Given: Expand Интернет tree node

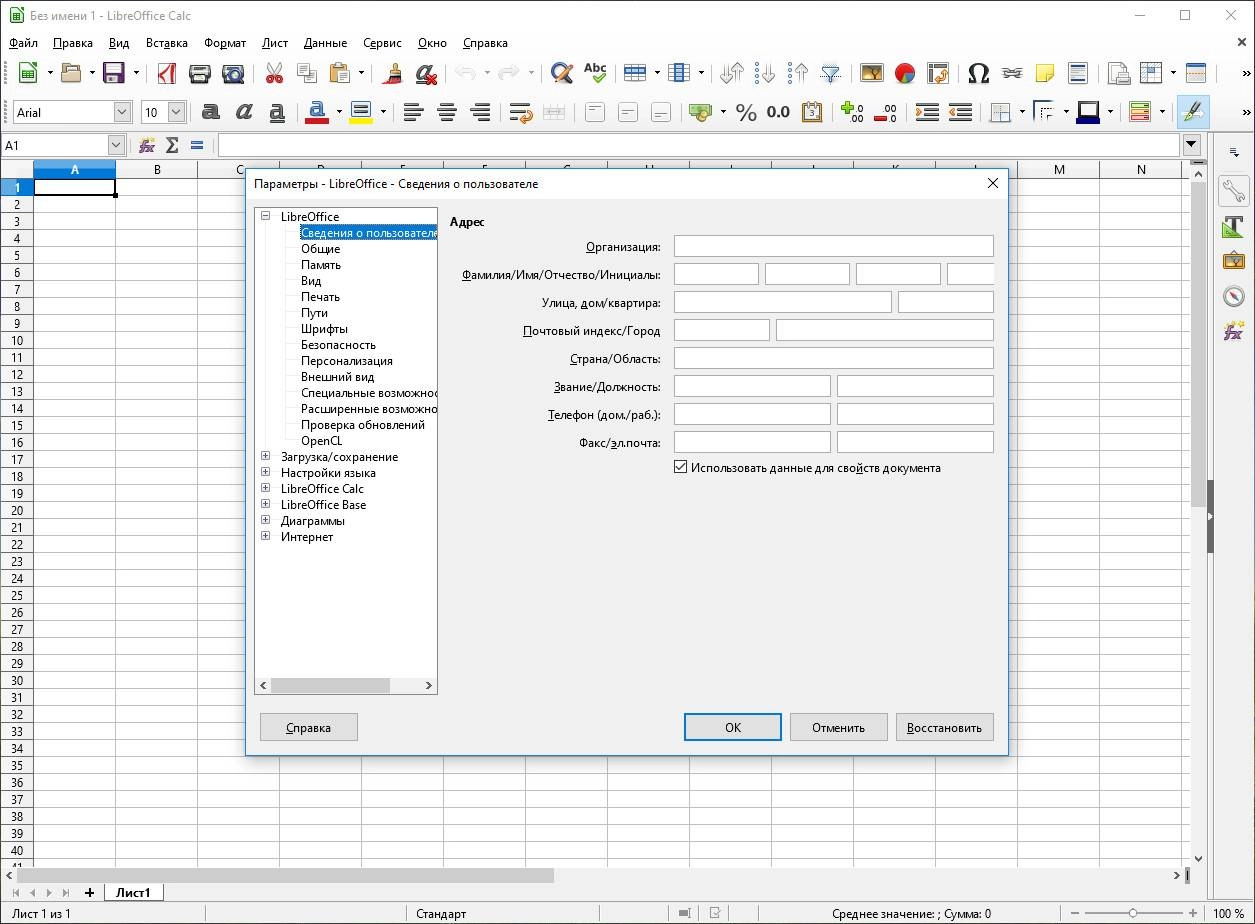Looking at the screenshot, I should (x=266, y=536).
